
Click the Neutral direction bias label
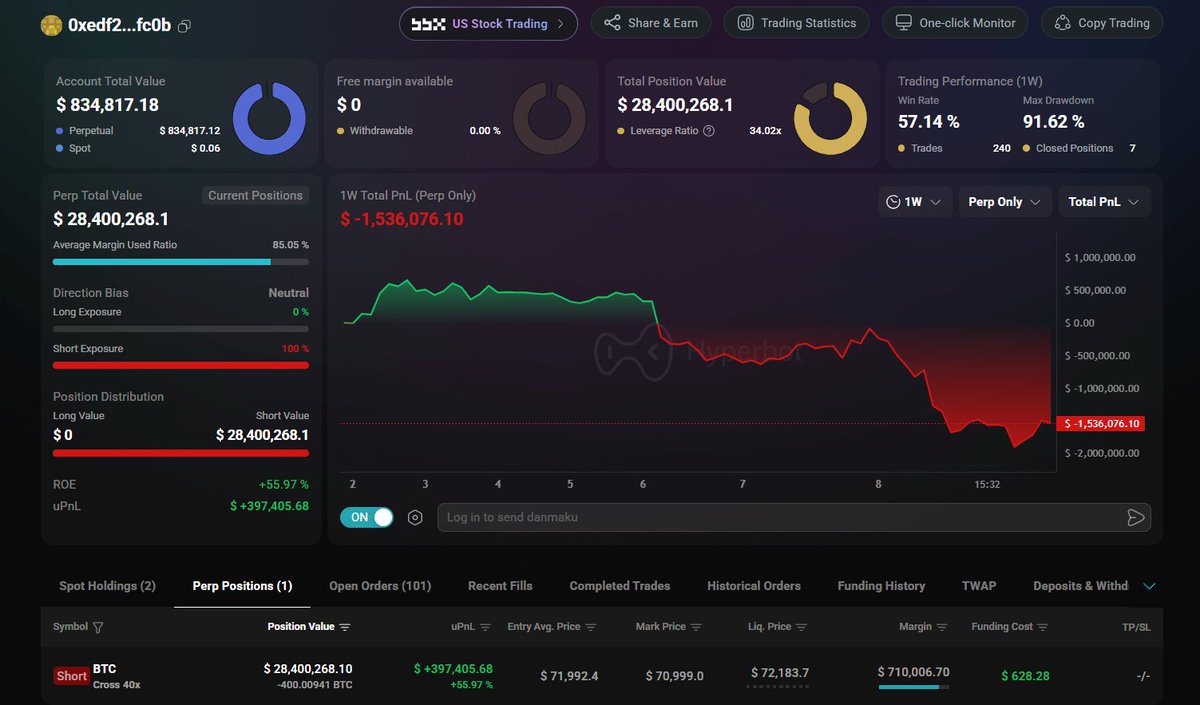(x=288, y=293)
